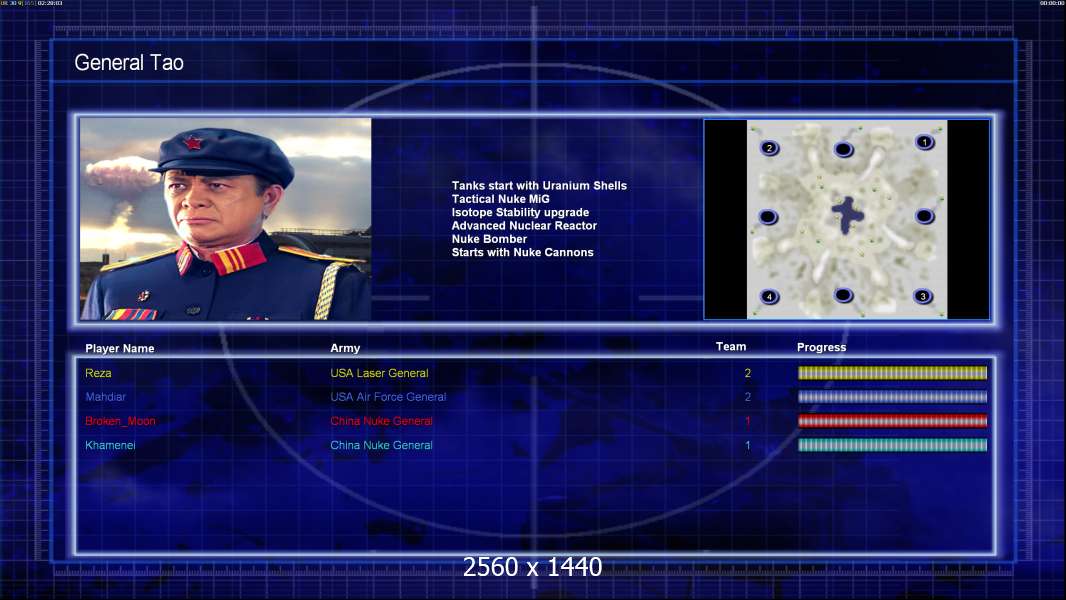The width and height of the screenshot is (1066, 600).
Task: Click the minimap preview image
Action: (847, 219)
